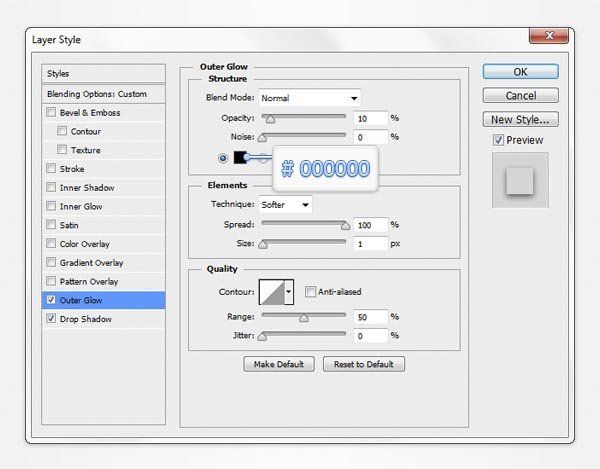Open the Styles panel entry
The width and height of the screenshot is (600, 469).
(103, 73)
